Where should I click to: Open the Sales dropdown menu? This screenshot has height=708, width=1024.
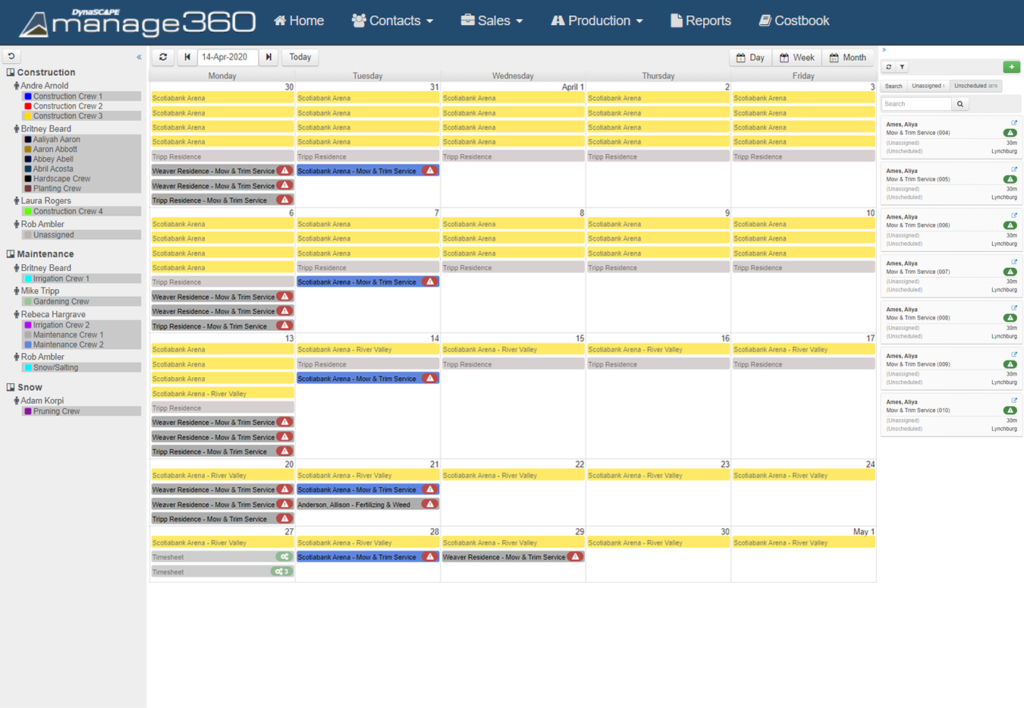click(x=491, y=19)
